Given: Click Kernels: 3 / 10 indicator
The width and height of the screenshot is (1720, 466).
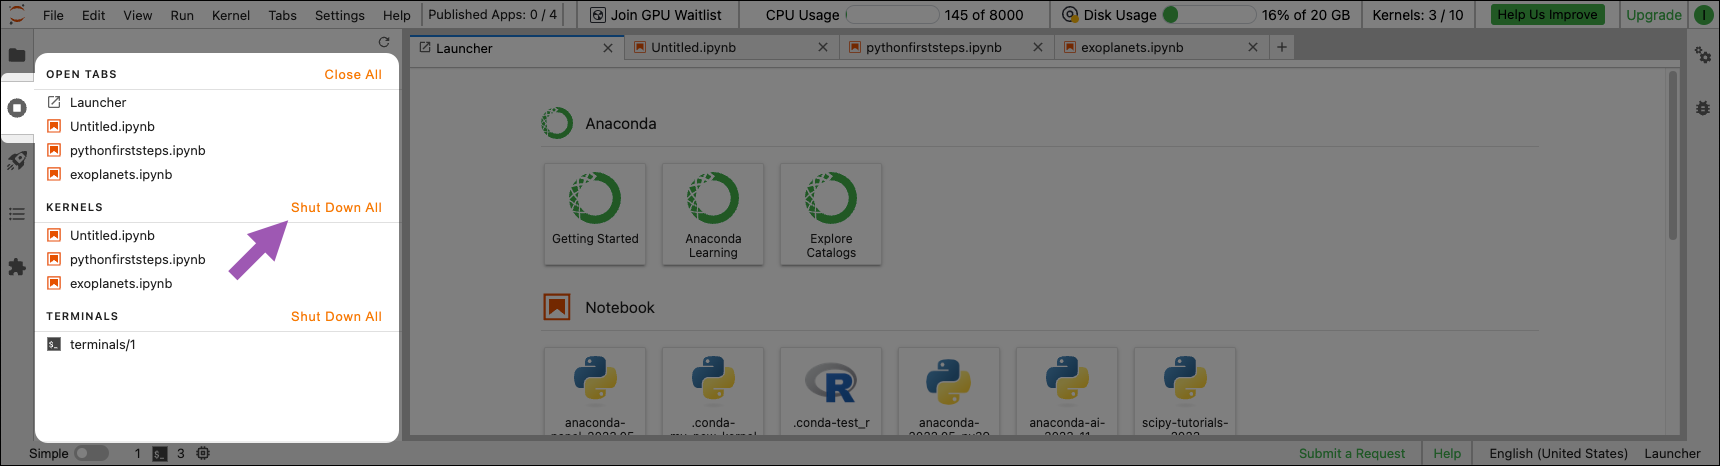Looking at the screenshot, I should [1417, 15].
